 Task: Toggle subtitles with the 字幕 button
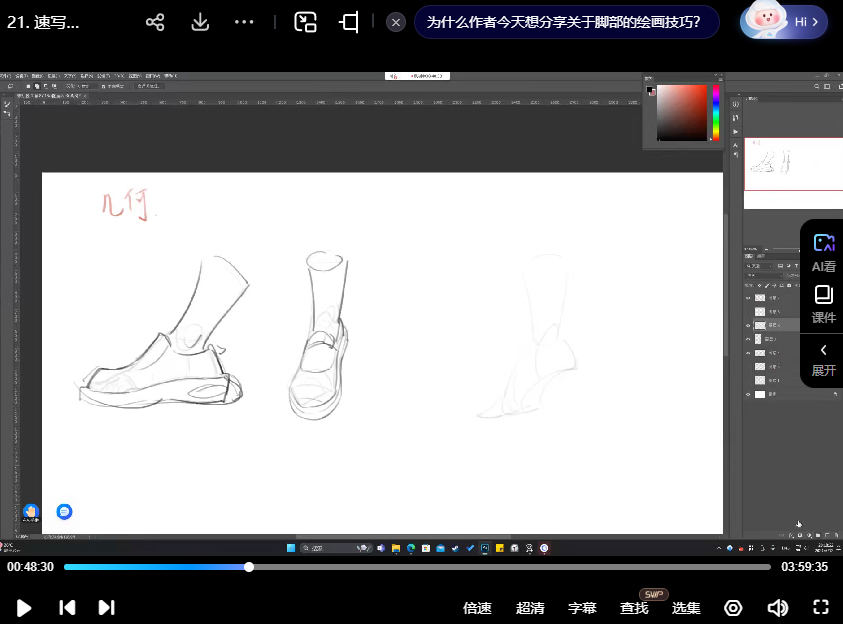tap(582, 607)
